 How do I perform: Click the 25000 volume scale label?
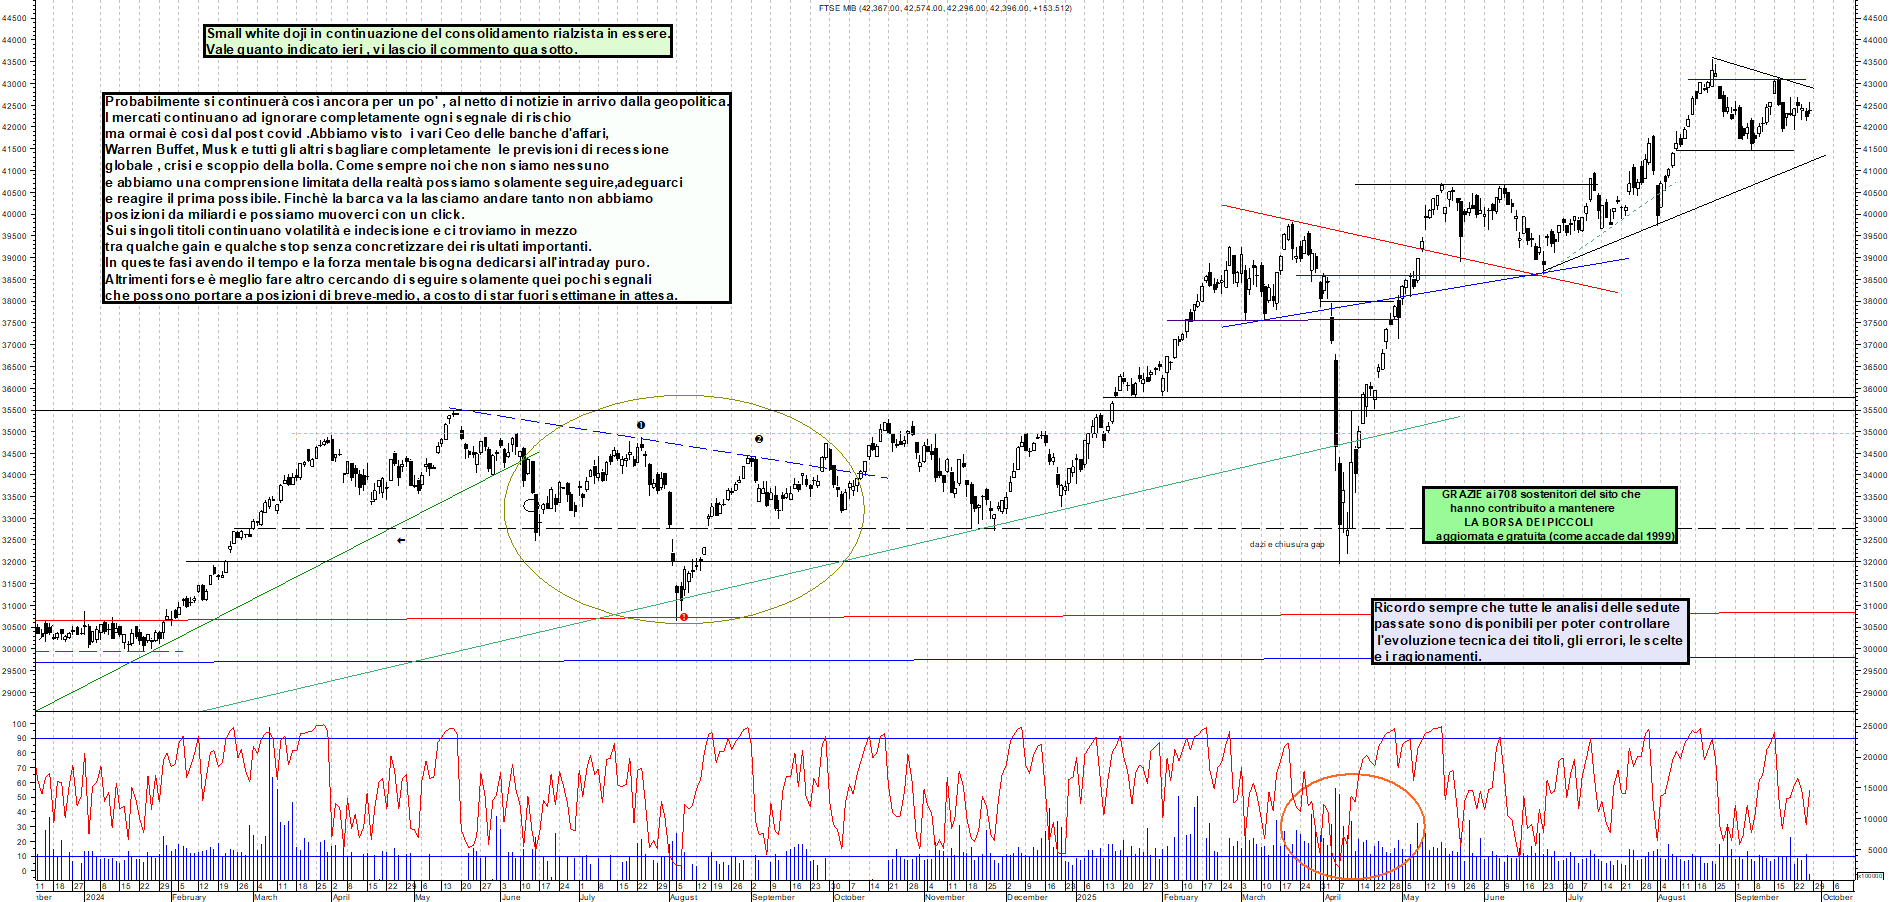(1873, 726)
